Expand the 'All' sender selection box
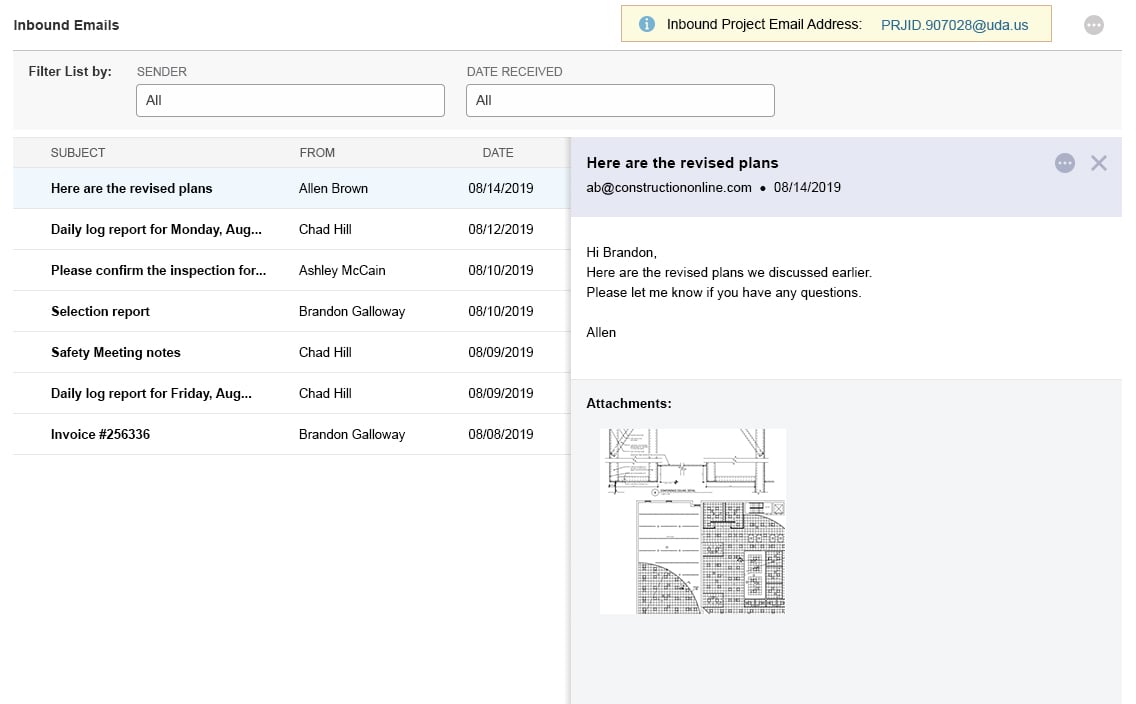The height and width of the screenshot is (704, 1136). pos(290,100)
